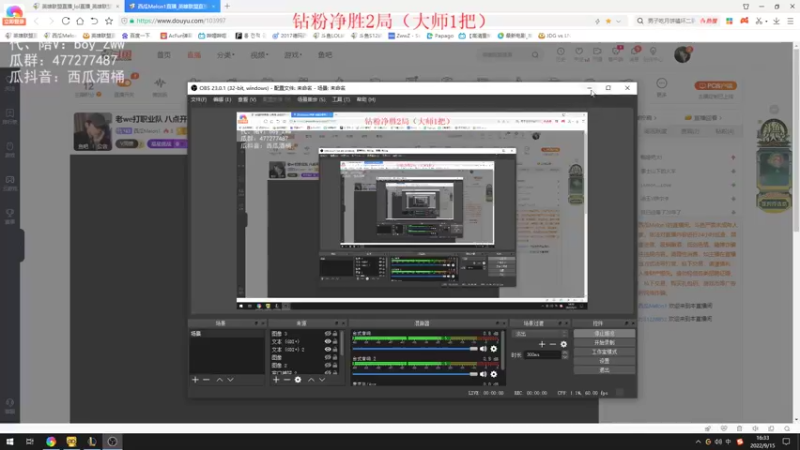Open the 编辑(E) menu in OBS

click(222, 99)
